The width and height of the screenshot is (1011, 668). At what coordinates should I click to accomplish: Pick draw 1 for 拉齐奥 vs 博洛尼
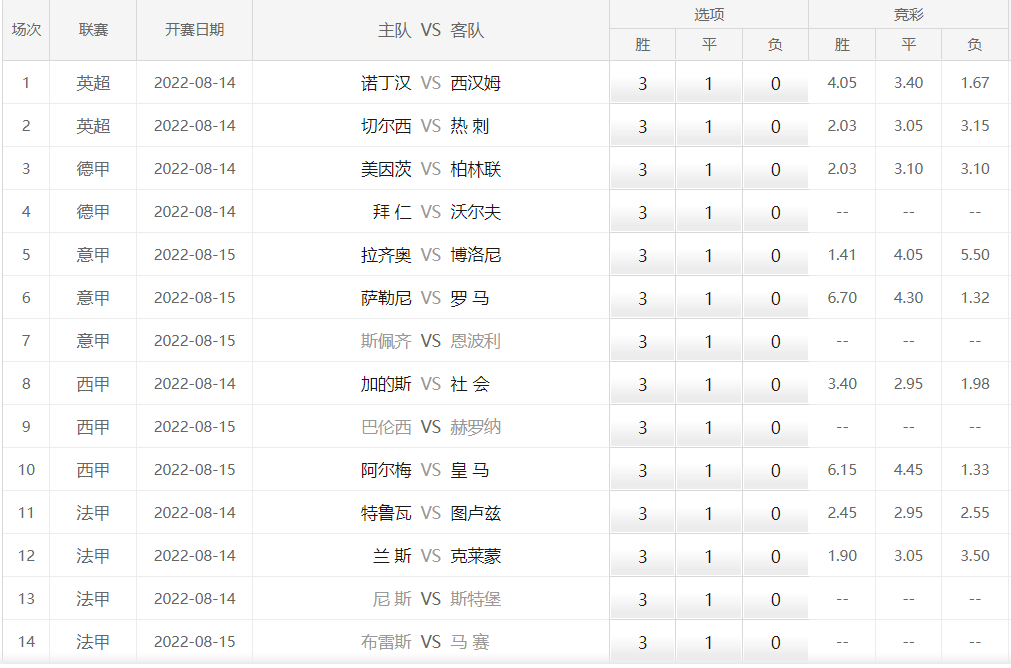point(709,255)
